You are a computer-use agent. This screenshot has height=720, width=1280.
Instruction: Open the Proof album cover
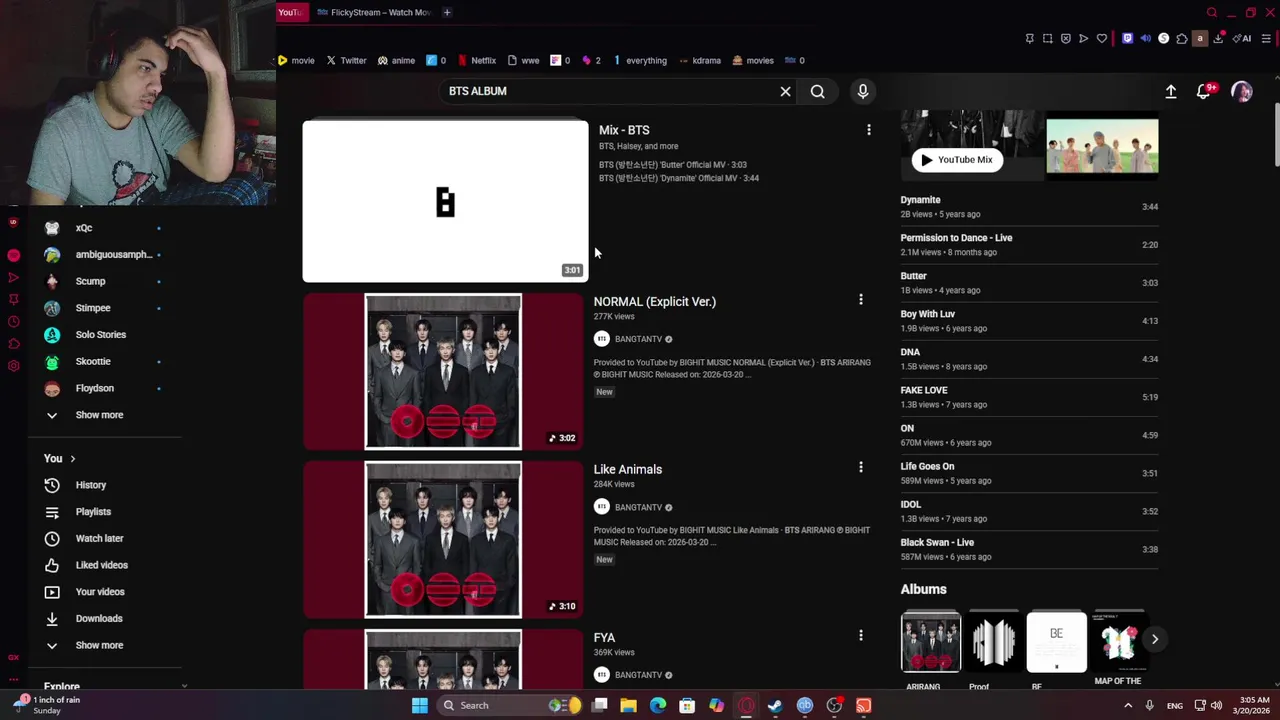coord(994,641)
